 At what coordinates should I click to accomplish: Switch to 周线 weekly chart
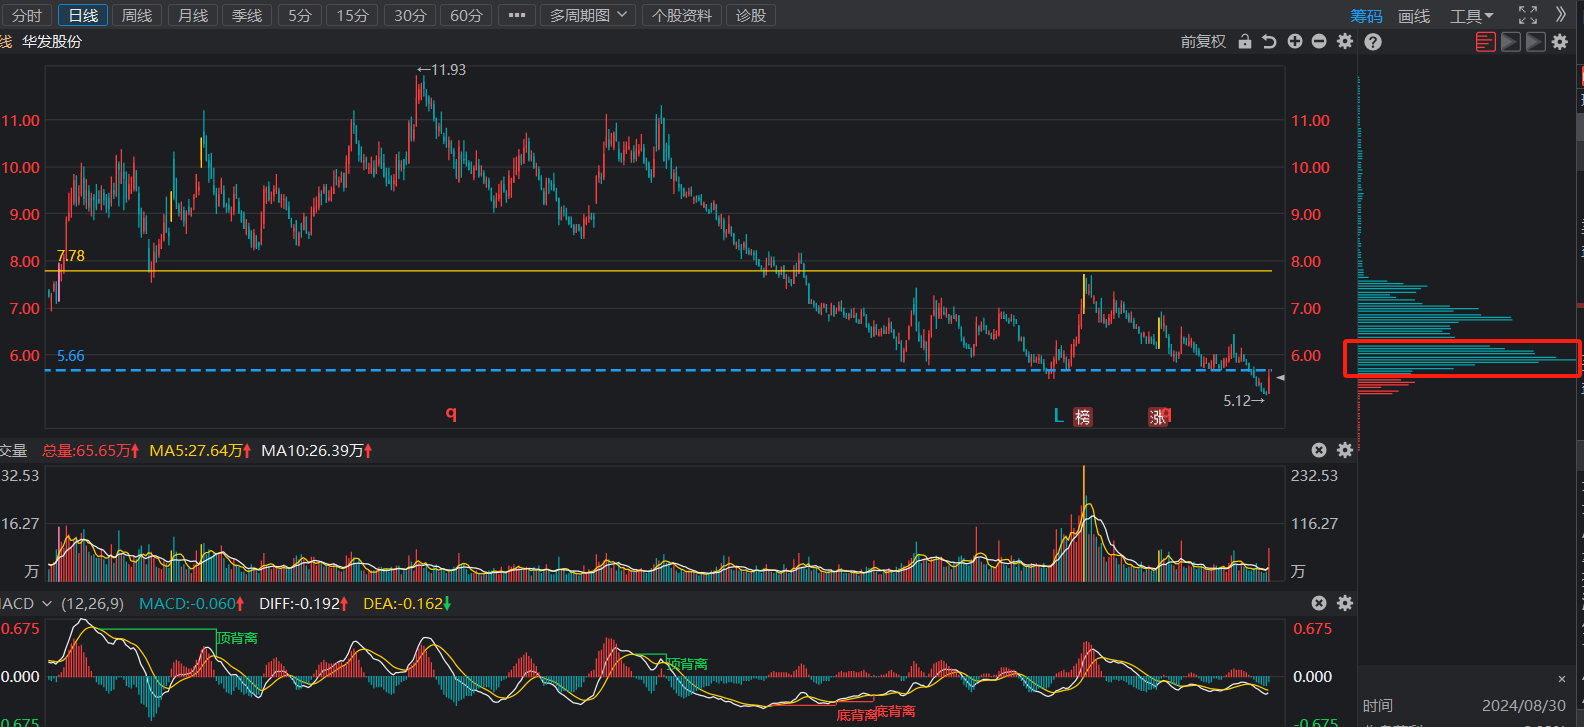pyautogui.click(x=137, y=16)
